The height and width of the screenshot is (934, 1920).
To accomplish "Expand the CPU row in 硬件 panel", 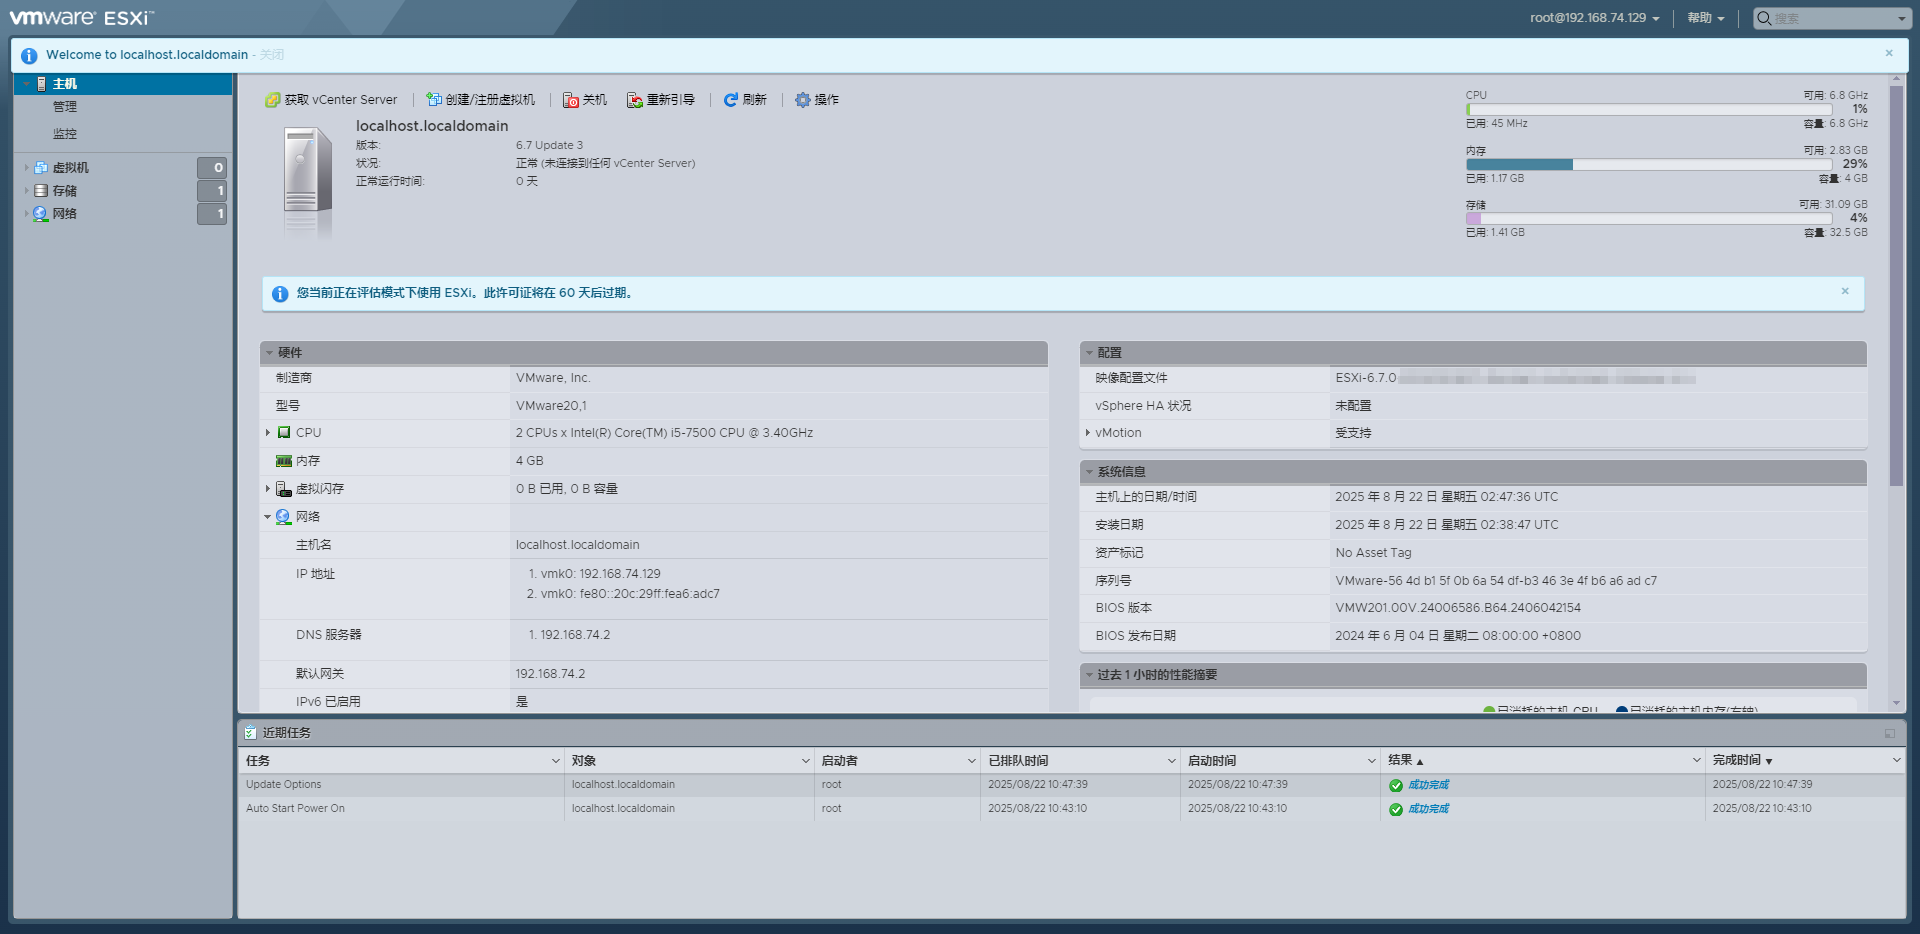I will [x=268, y=432].
